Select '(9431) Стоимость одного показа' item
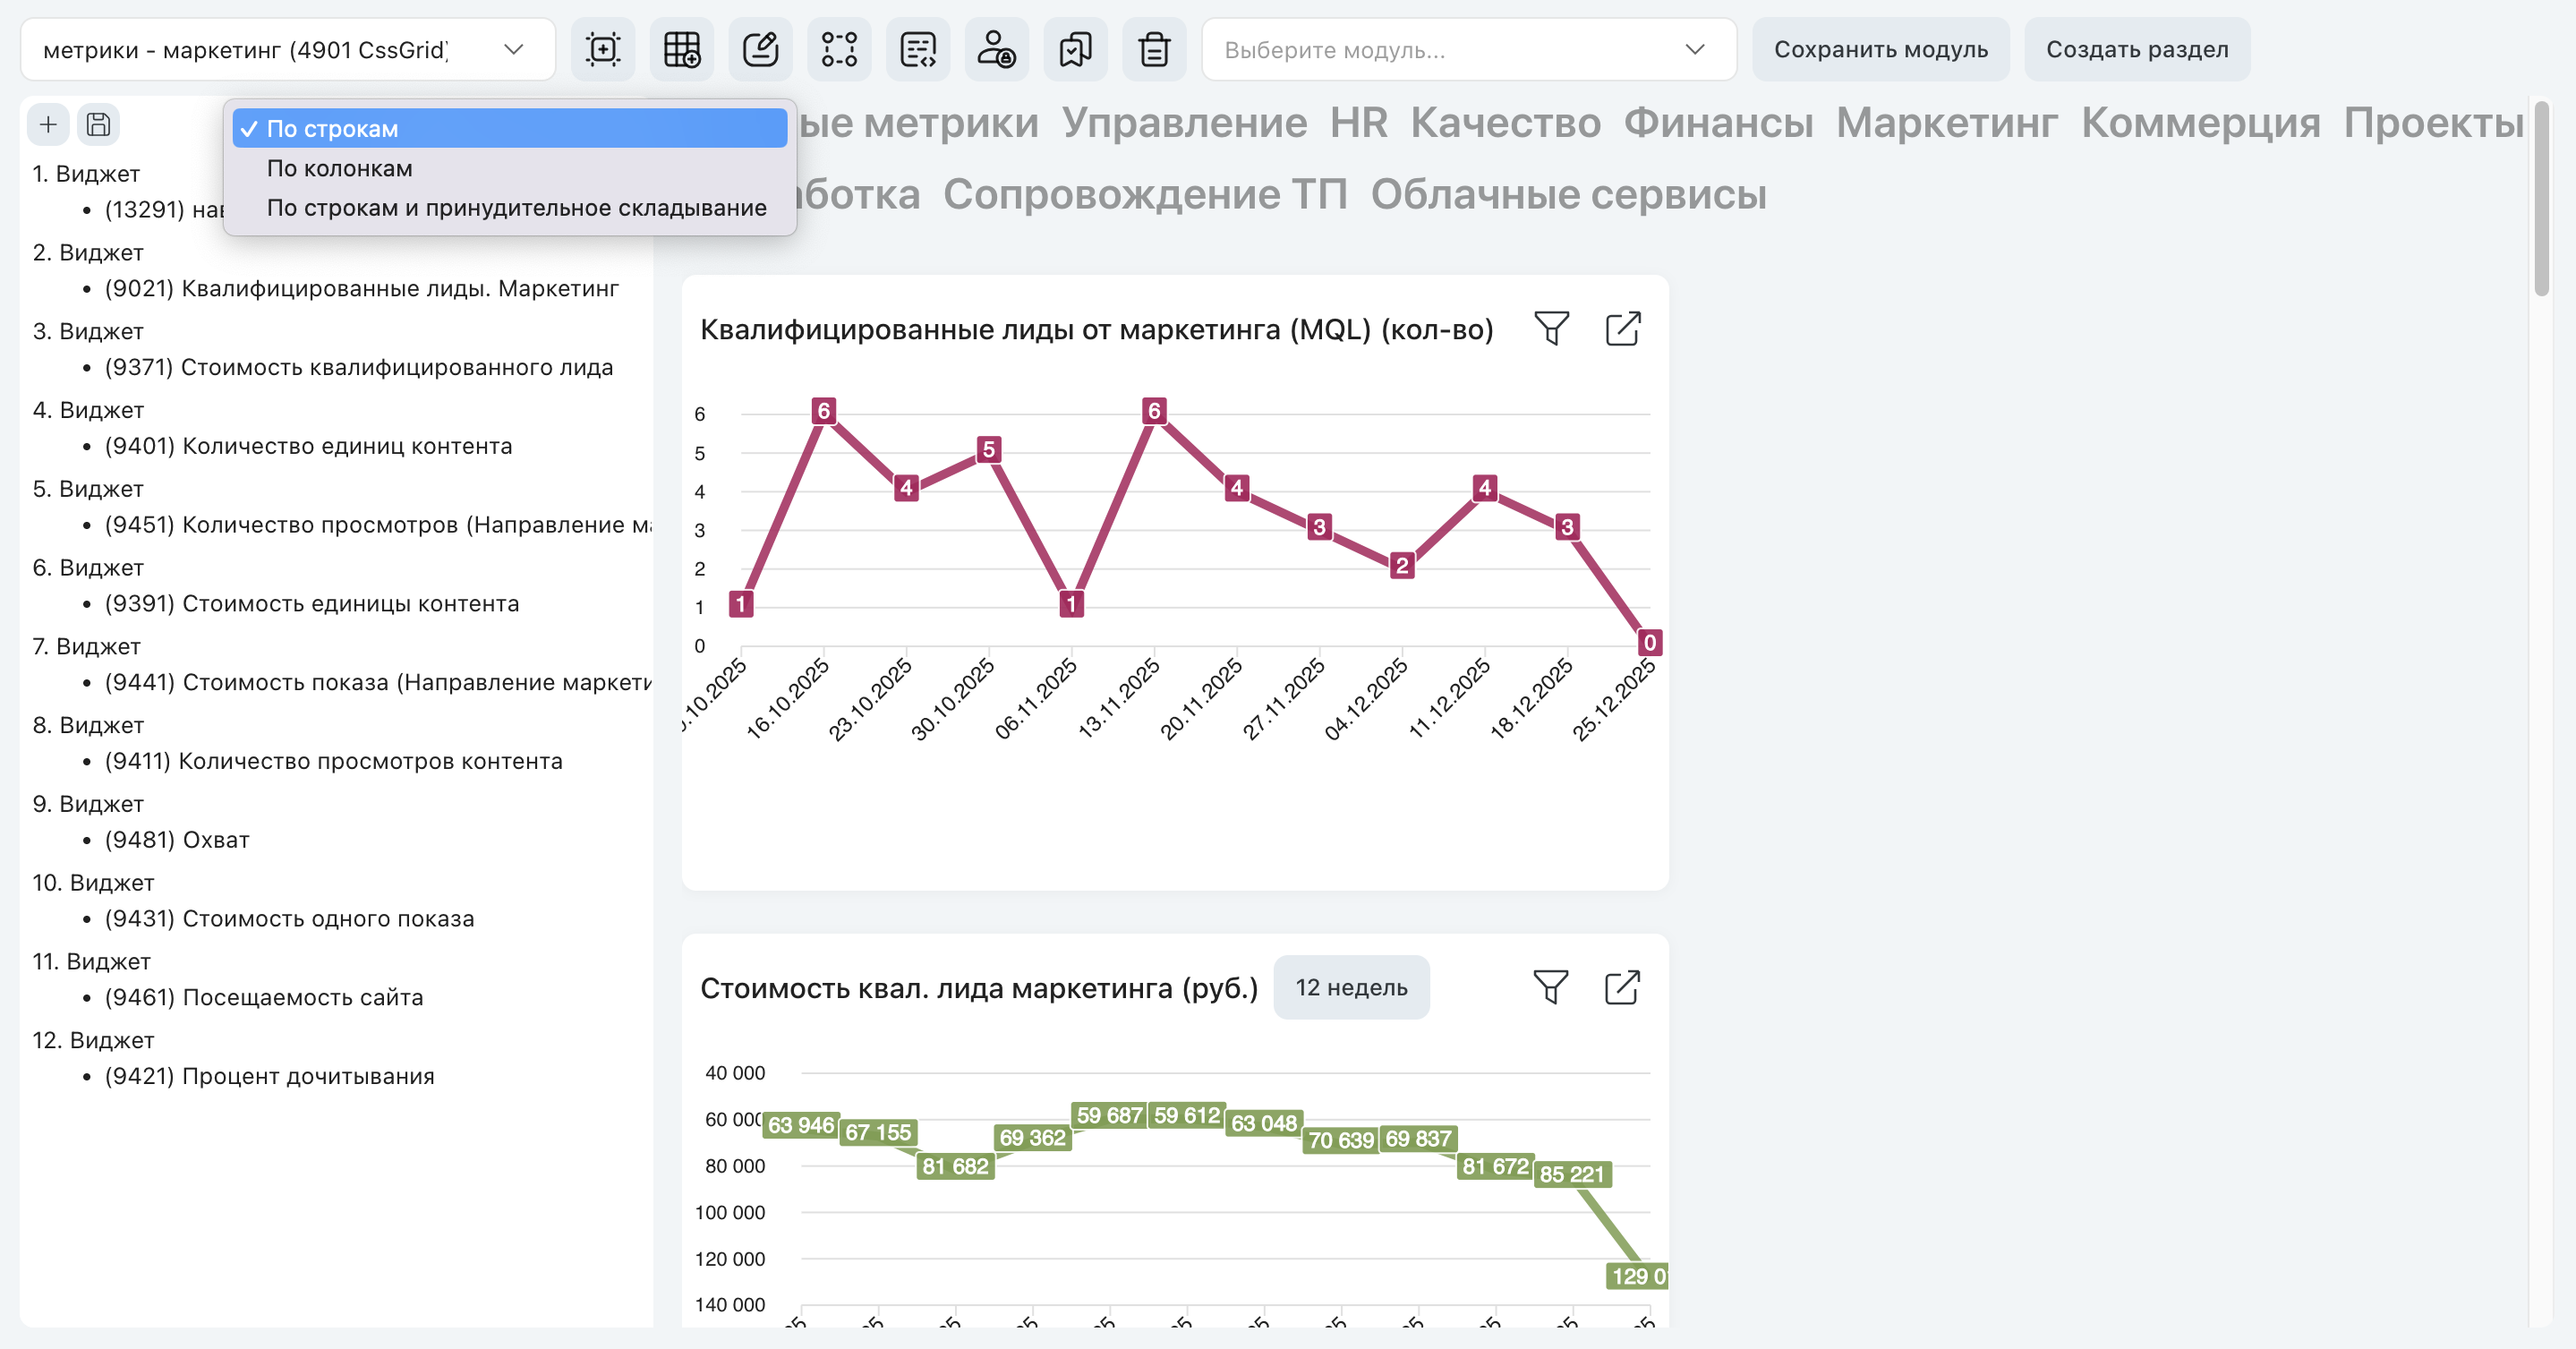This screenshot has width=2576, height=1349. (290, 919)
